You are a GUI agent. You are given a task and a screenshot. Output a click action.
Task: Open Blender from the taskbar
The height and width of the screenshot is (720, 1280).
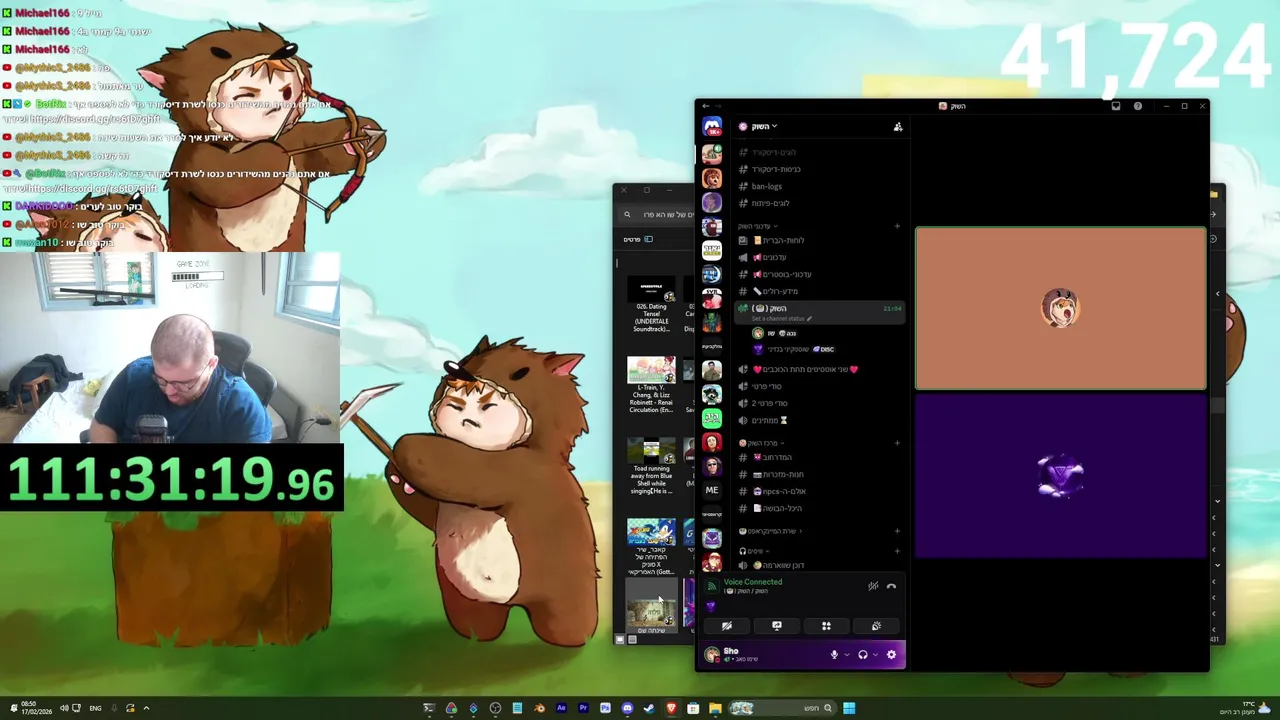click(539, 708)
